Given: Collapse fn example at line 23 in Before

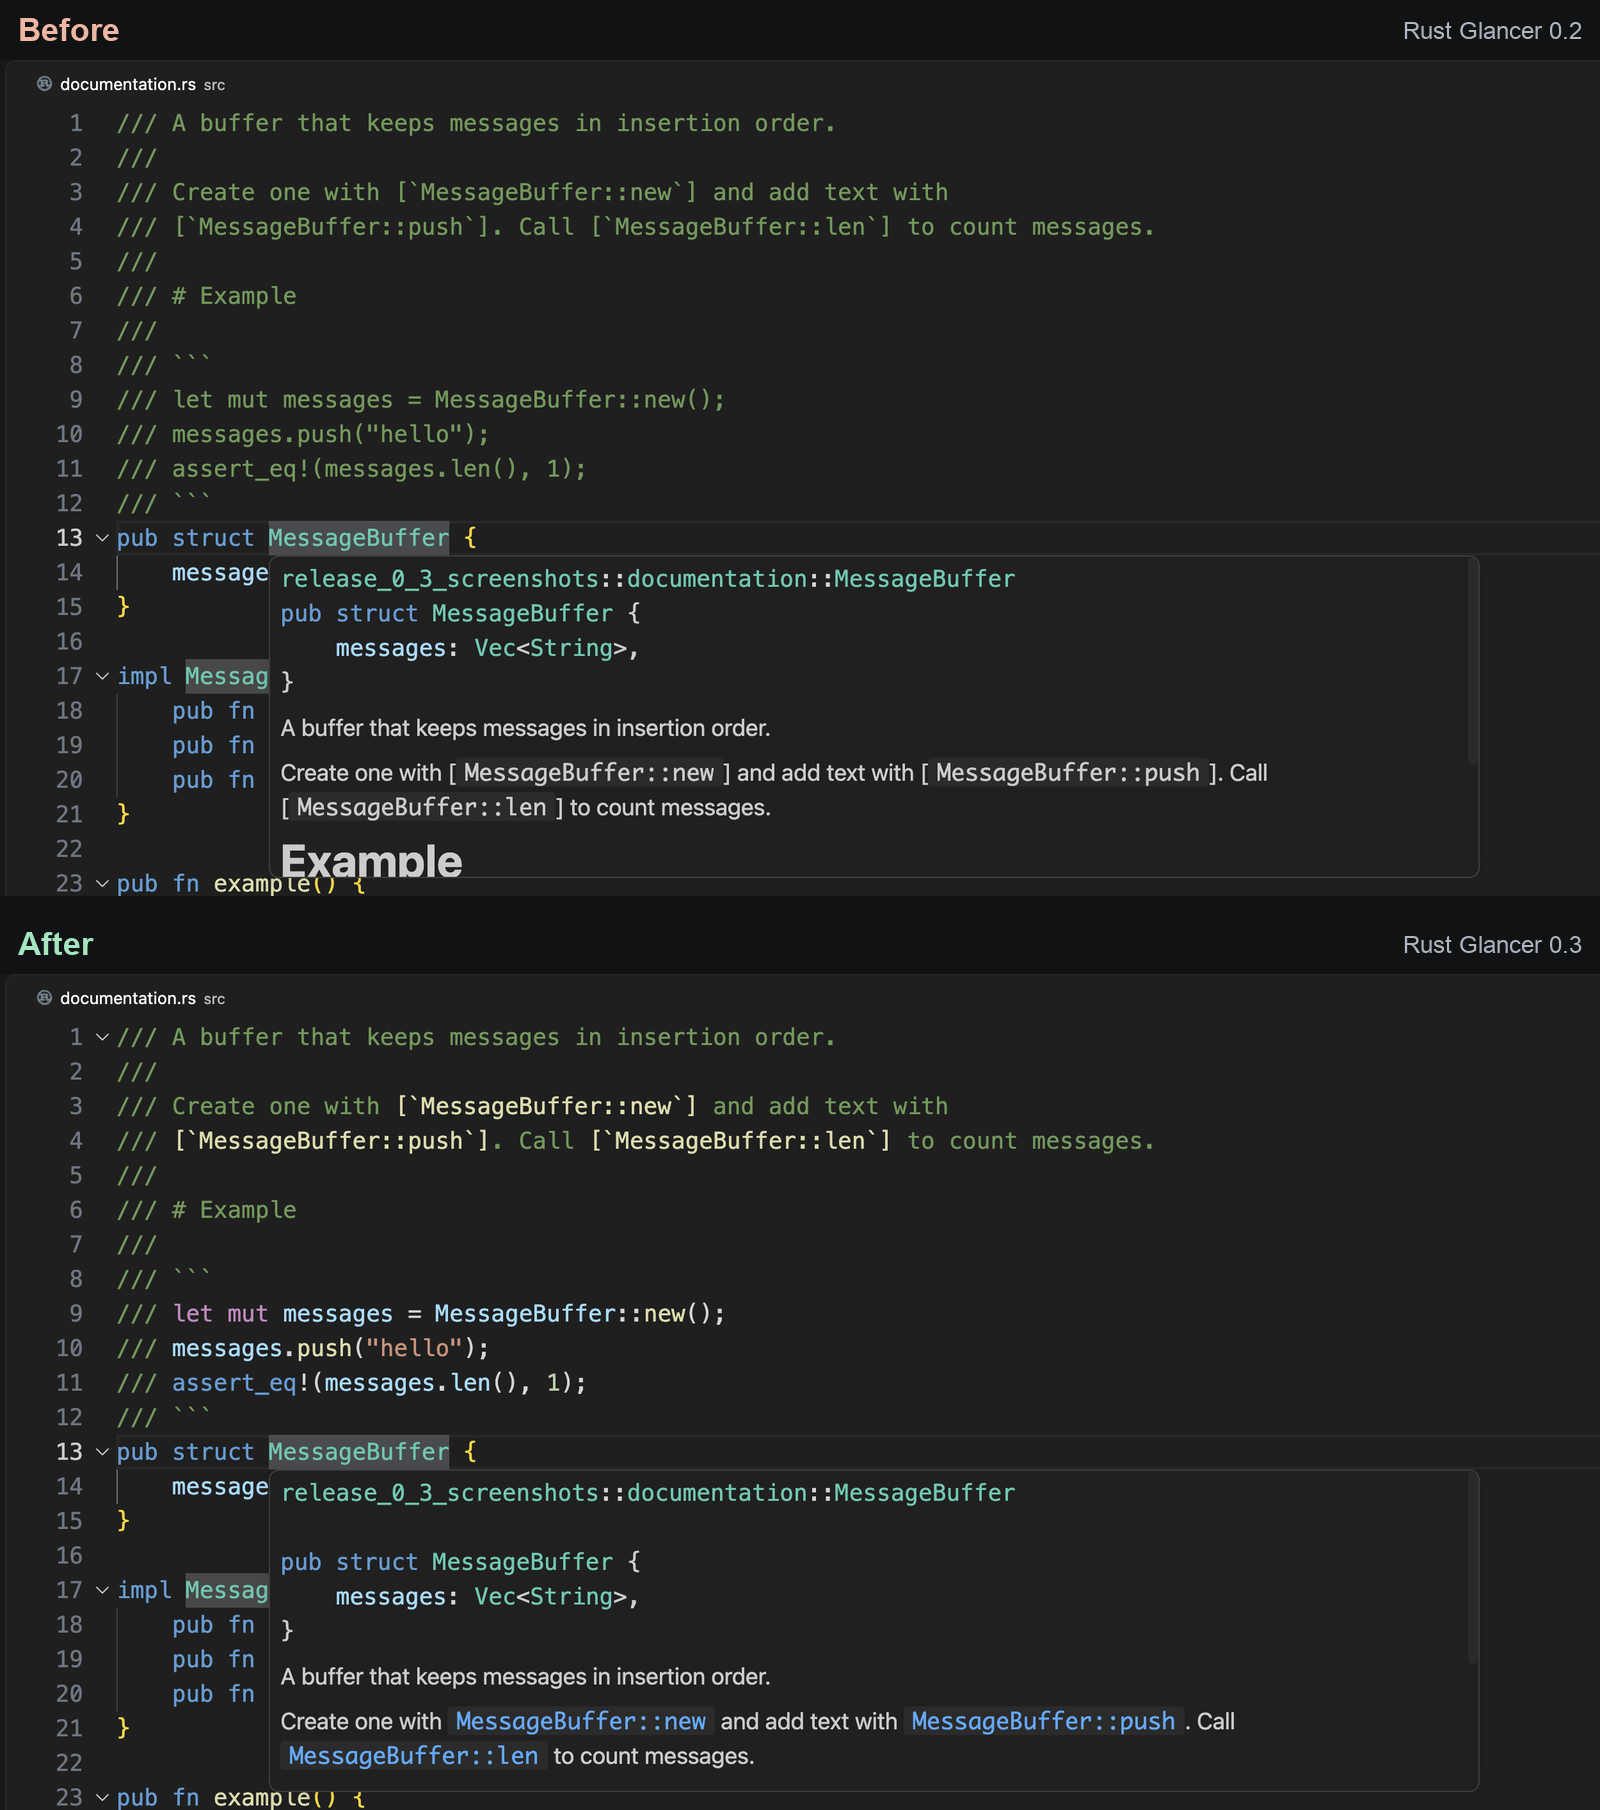Looking at the screenshot, I should (x=102, y=884).
